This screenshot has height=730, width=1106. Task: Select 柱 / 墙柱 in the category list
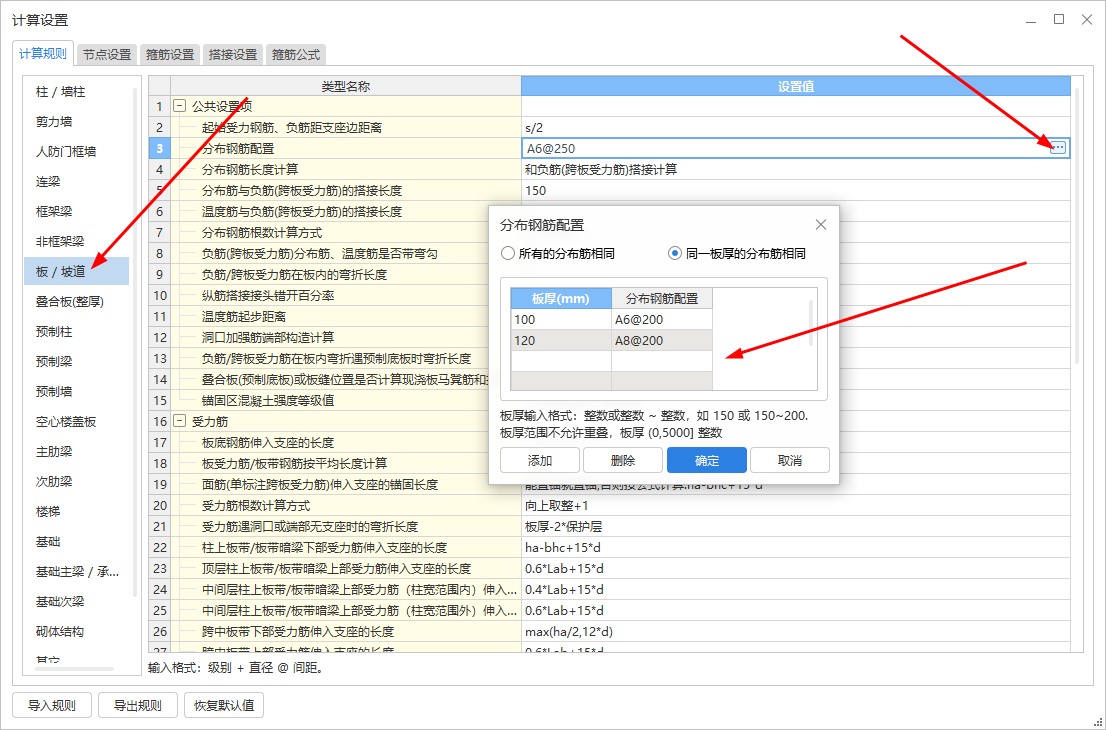point(77,92)
